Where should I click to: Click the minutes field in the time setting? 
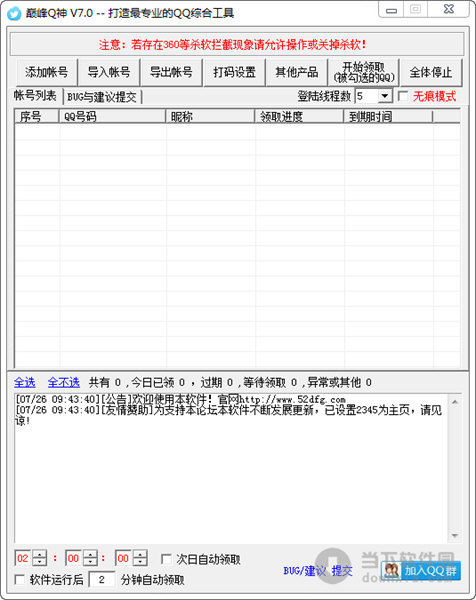(x=73, y=558)
